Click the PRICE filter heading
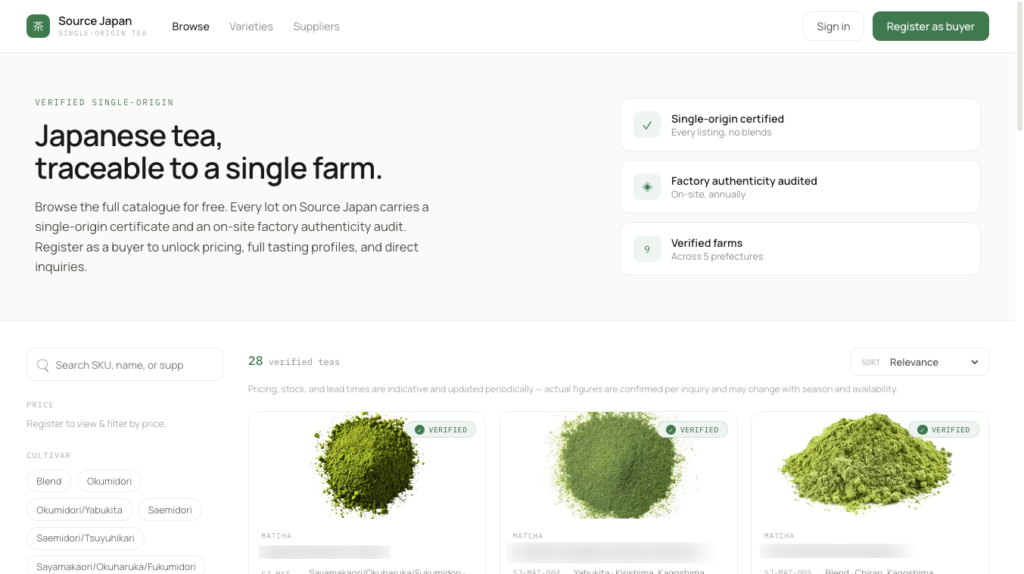 click(x=40, y=405)
